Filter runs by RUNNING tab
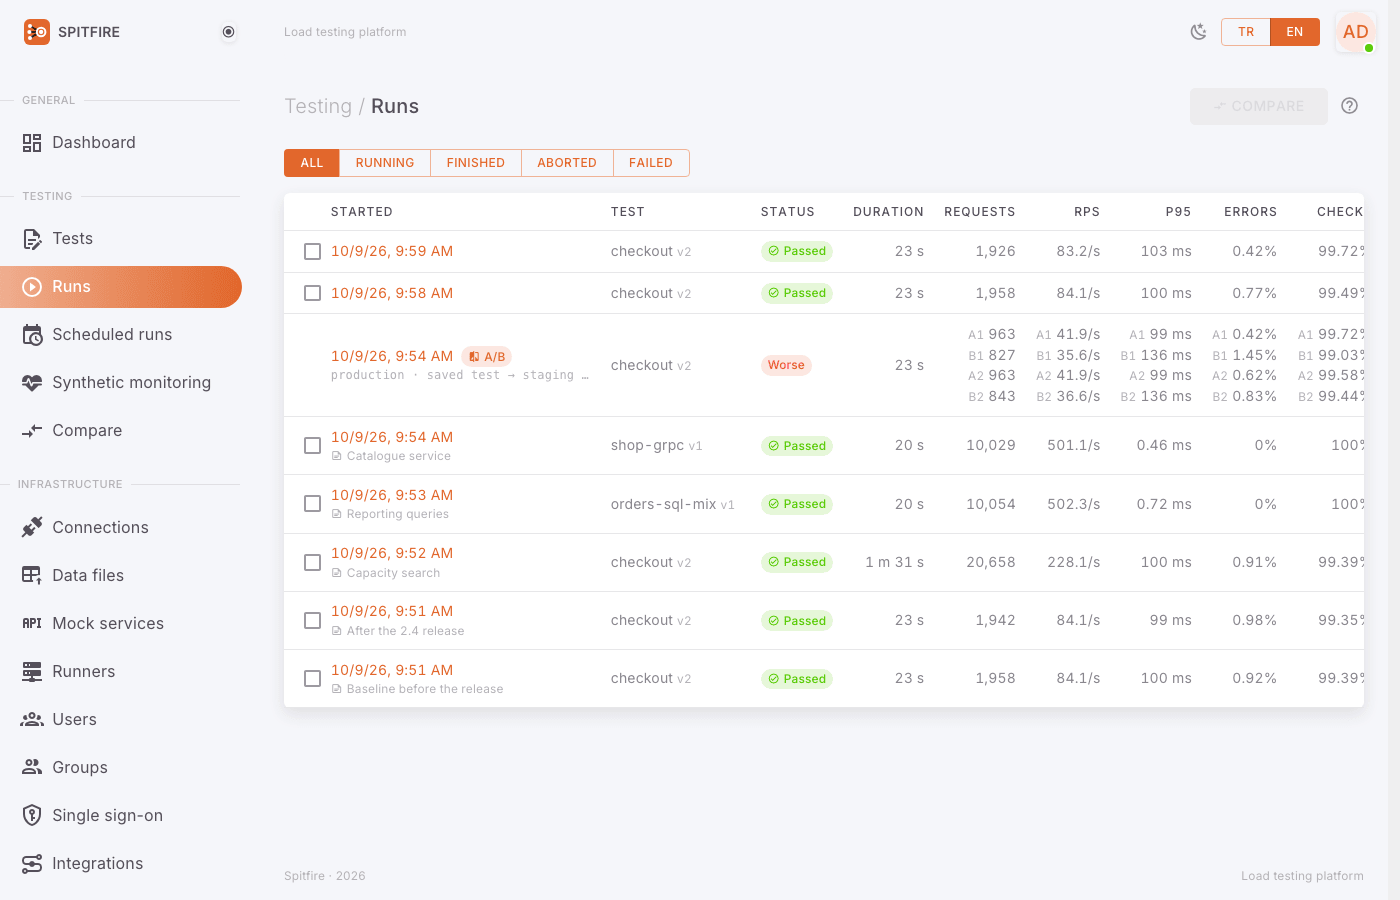The image size is (1400, 900). tap(385, 163)
